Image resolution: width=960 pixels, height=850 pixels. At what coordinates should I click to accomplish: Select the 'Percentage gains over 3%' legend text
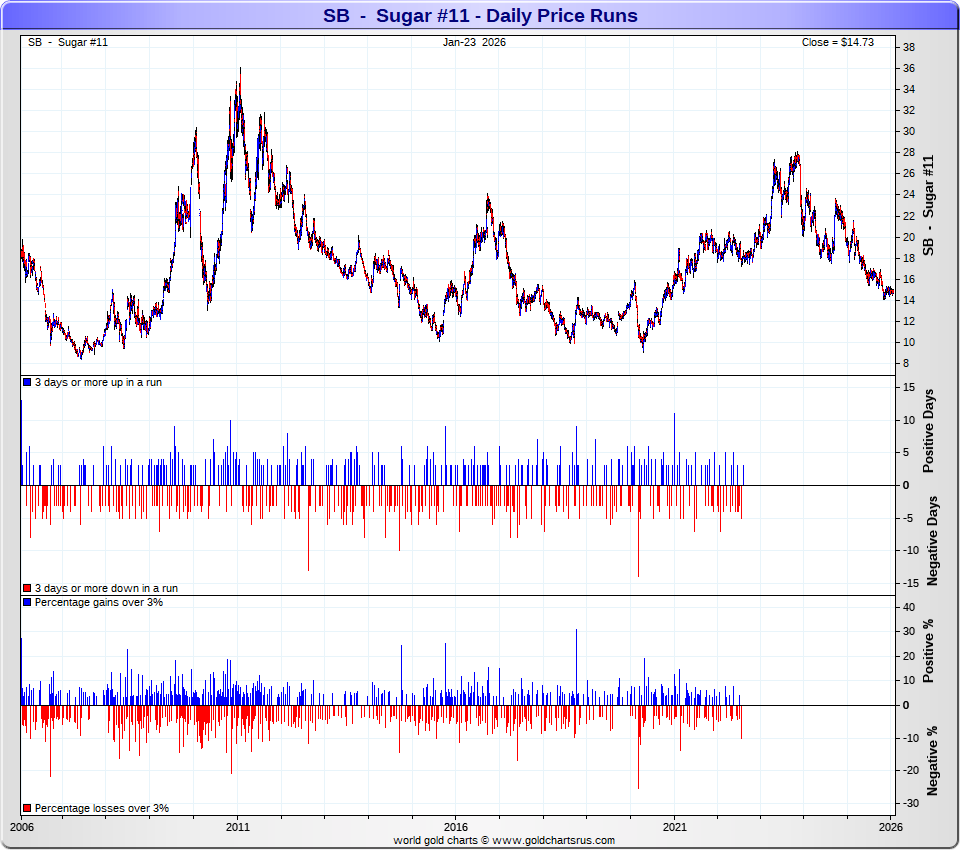click(x=99, y=602)
